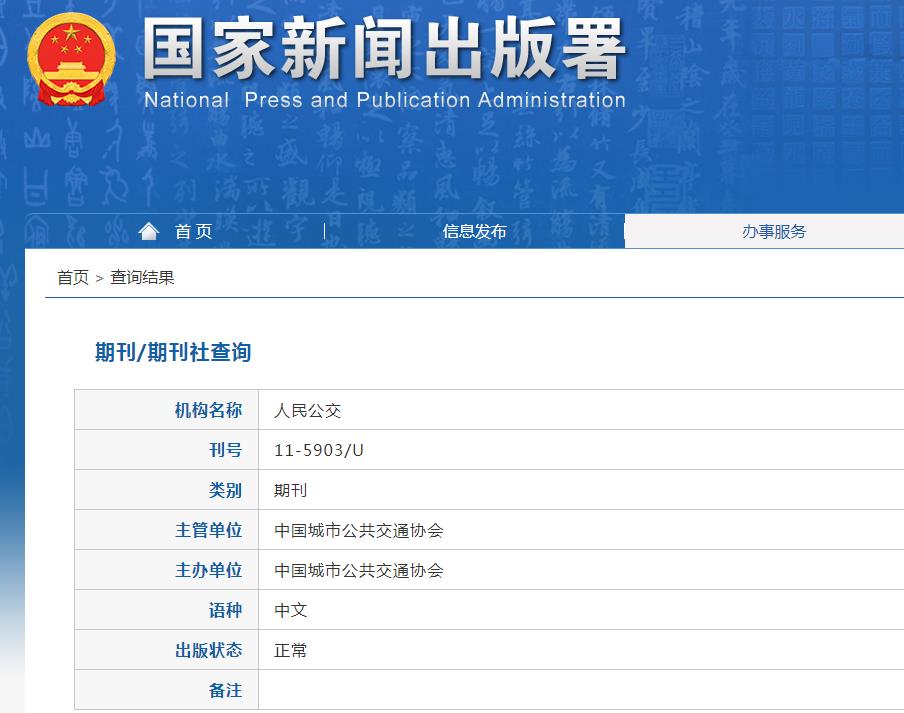The image size is (904, 713).
Task: Select the empty 备注 field
Action: coord(400,690)
